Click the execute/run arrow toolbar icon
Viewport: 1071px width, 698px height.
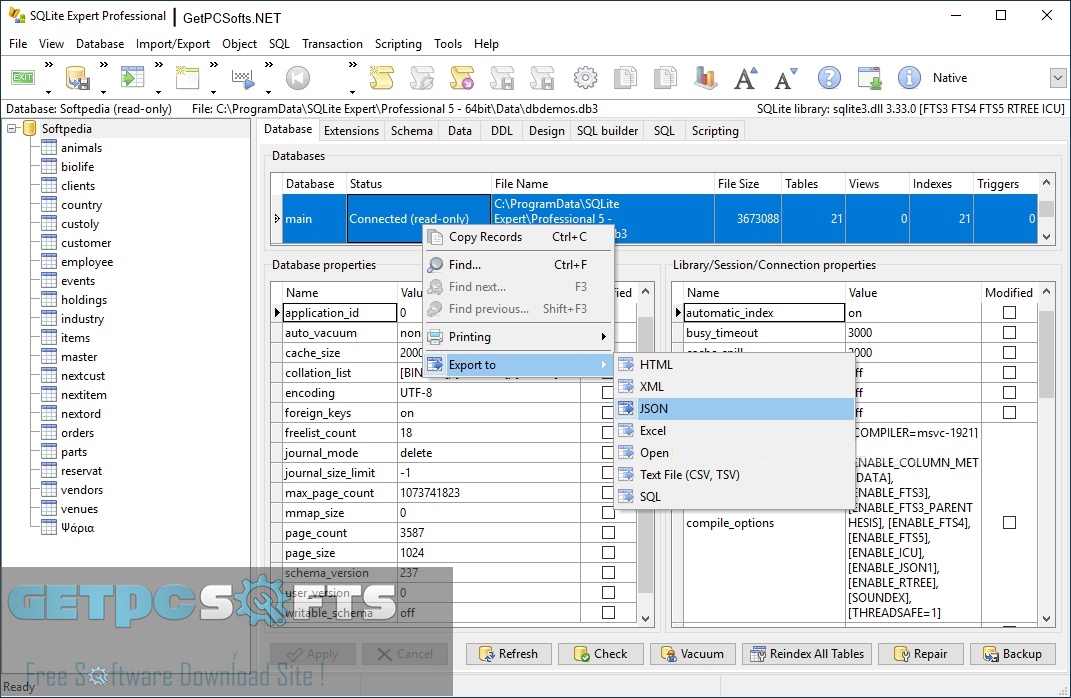point(242,79)
